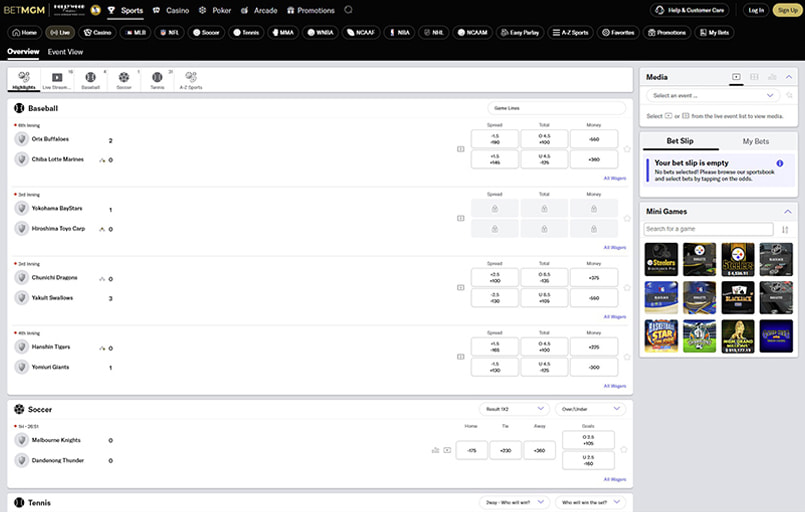Screen dimensions: 805x512
Task: Select Orix Buffaloes moneyline odds
Action: [594, 139]
